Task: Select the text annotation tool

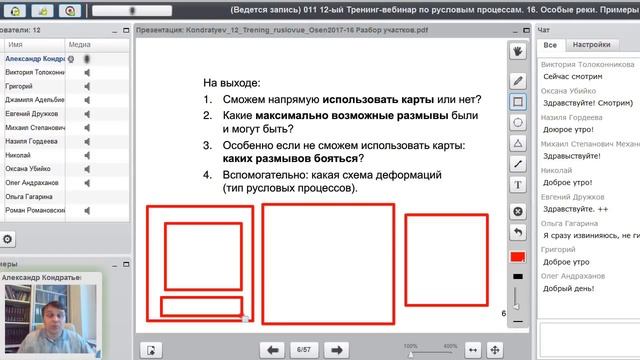Action: click(x=518, y=185)
